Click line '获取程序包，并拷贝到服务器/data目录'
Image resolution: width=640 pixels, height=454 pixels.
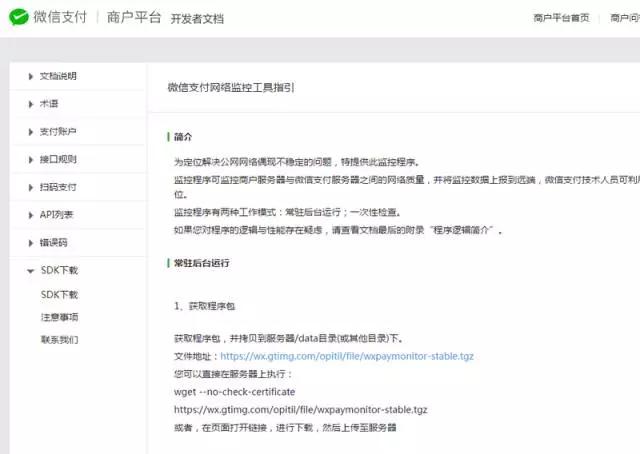point(289,338)
